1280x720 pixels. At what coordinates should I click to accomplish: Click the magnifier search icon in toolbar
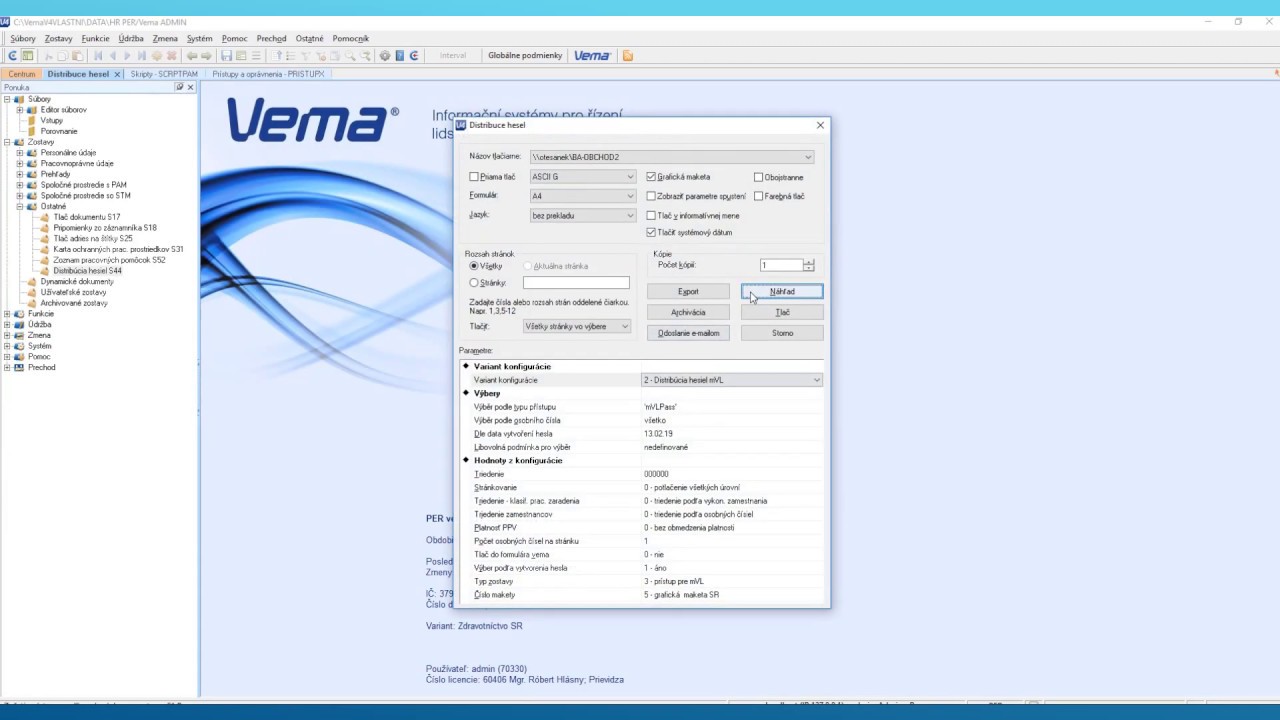pos(352,56)
